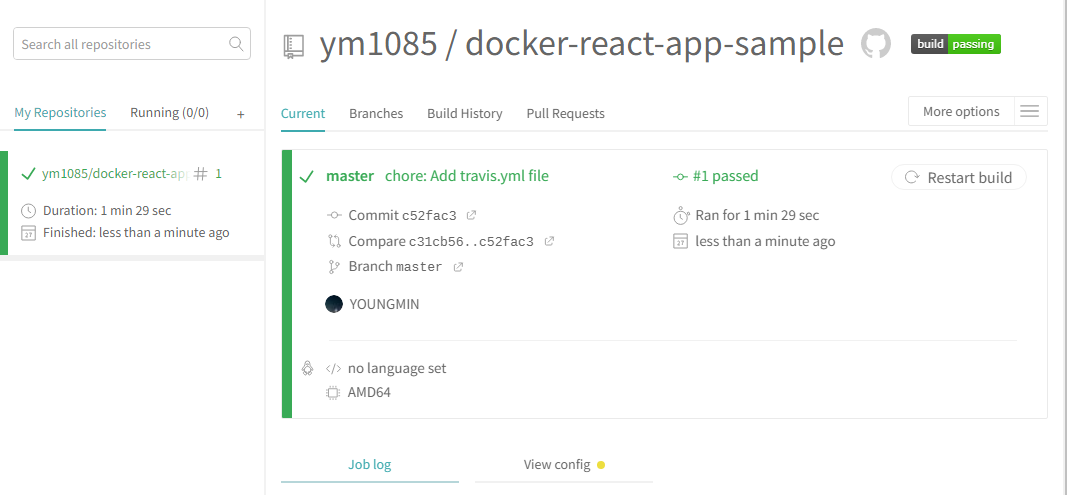The image size is (1067, 495).
Task: Open build number 1 link in sidebar
Action: (218, 174)
